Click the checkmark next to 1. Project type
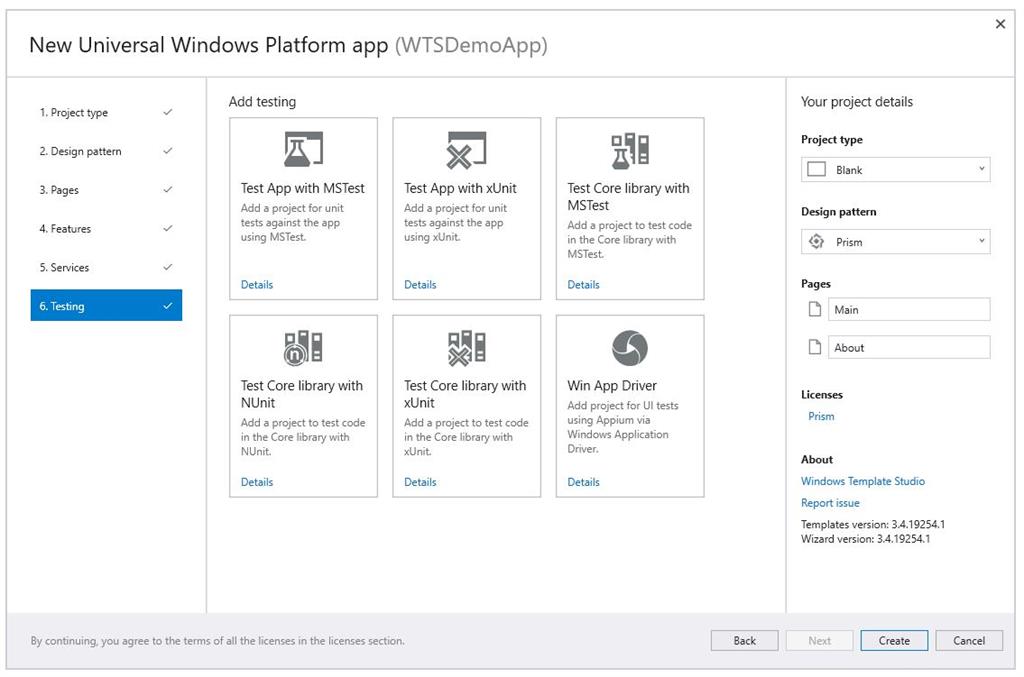The width and height of the screenshot is (1024, 677). pyautogui.click(x=169, y=112)
